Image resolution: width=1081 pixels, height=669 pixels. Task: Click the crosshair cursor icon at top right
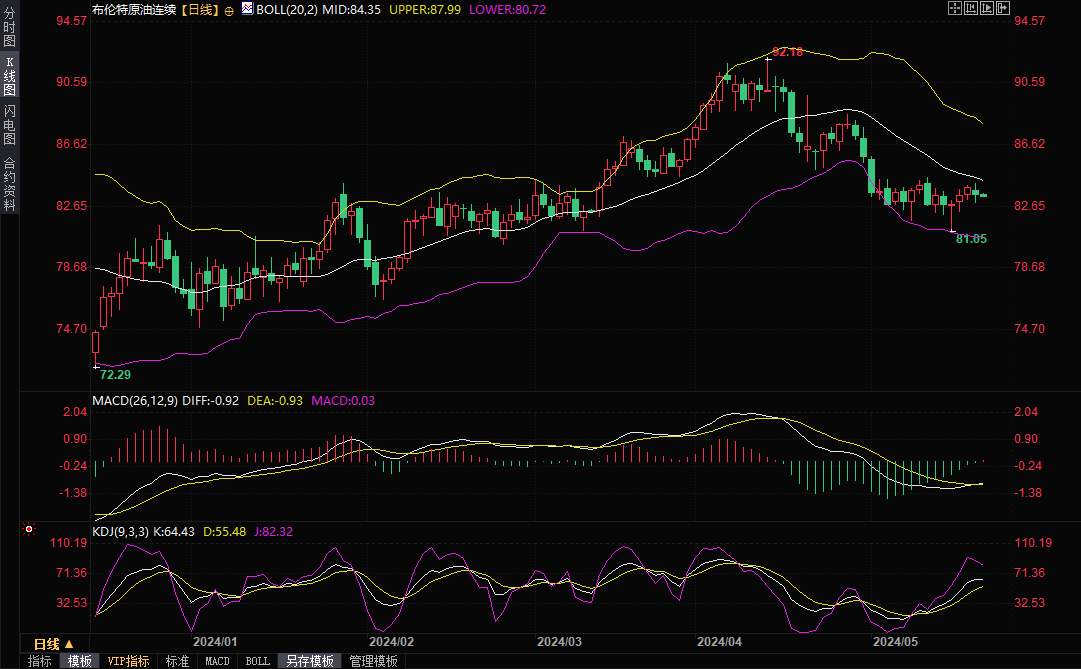click(x=953, y=8)
